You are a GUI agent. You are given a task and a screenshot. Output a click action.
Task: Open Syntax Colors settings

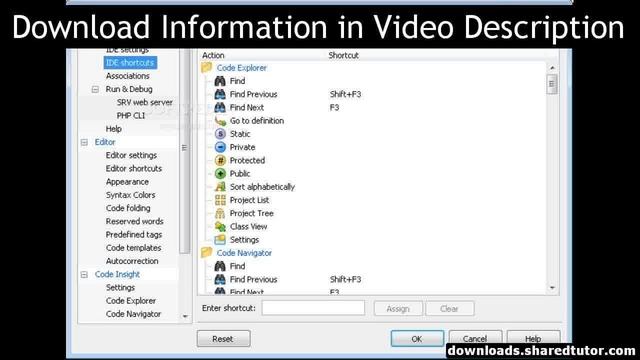point(130,195)
